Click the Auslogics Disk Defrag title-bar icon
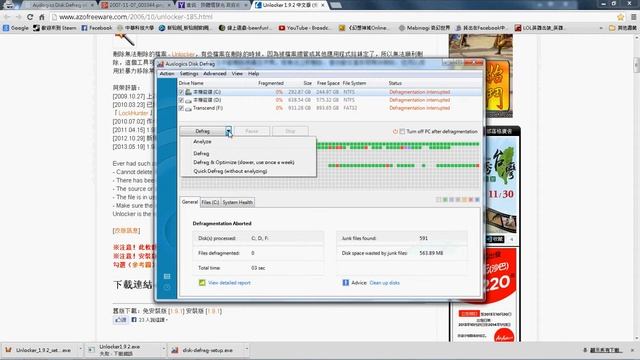Viewport: 640px width, 360px height. [x=161, y=64]
